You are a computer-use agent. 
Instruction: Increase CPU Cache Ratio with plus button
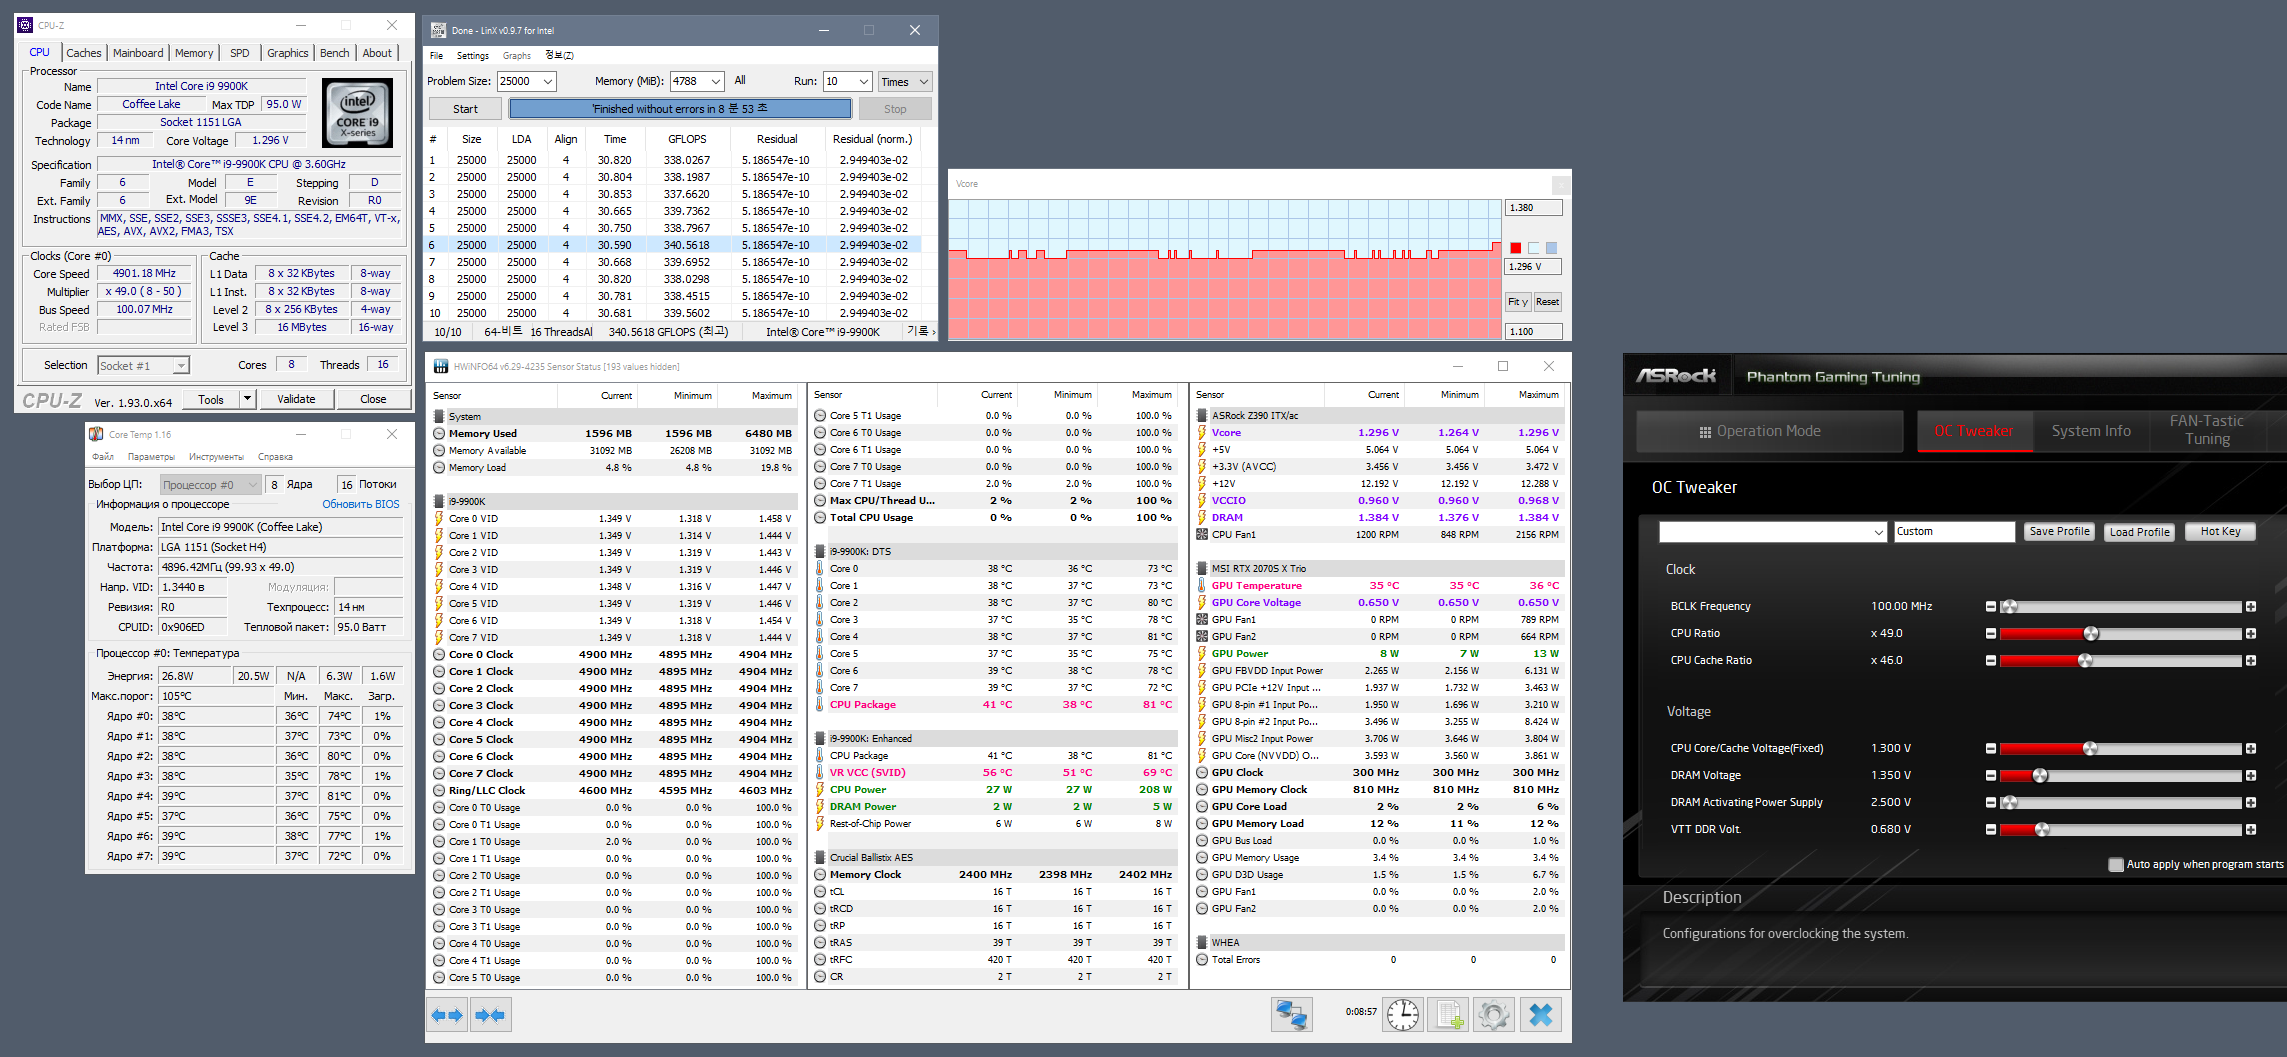pyautogui.click(x=2250, y=661)
